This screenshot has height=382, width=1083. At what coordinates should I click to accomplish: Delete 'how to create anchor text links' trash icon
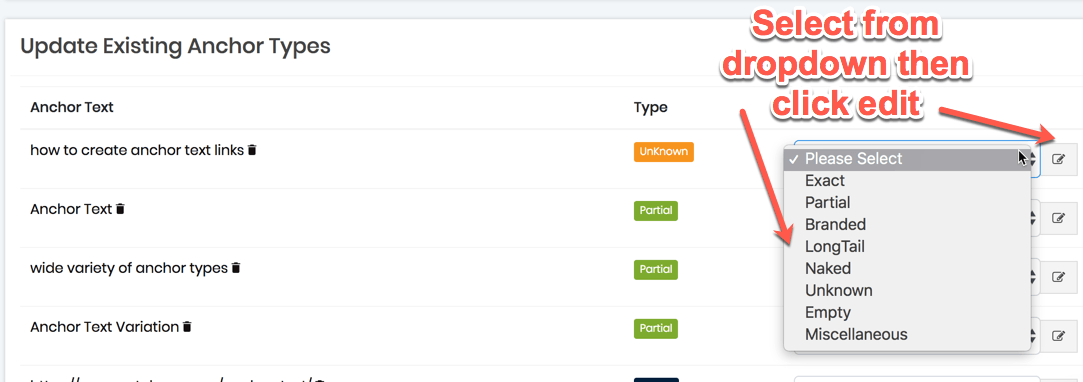coord(252,149)
